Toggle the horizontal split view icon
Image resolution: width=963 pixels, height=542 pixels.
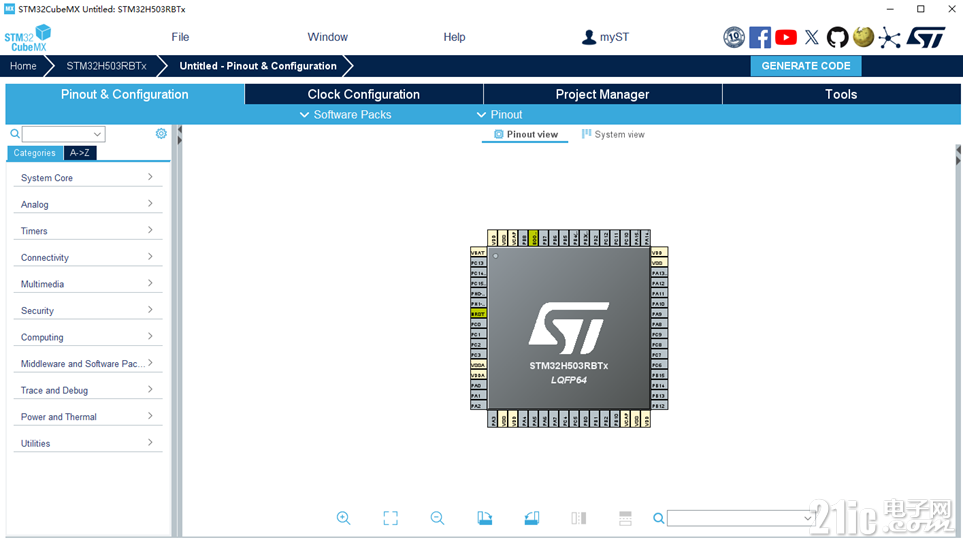[x=625, y=518]
